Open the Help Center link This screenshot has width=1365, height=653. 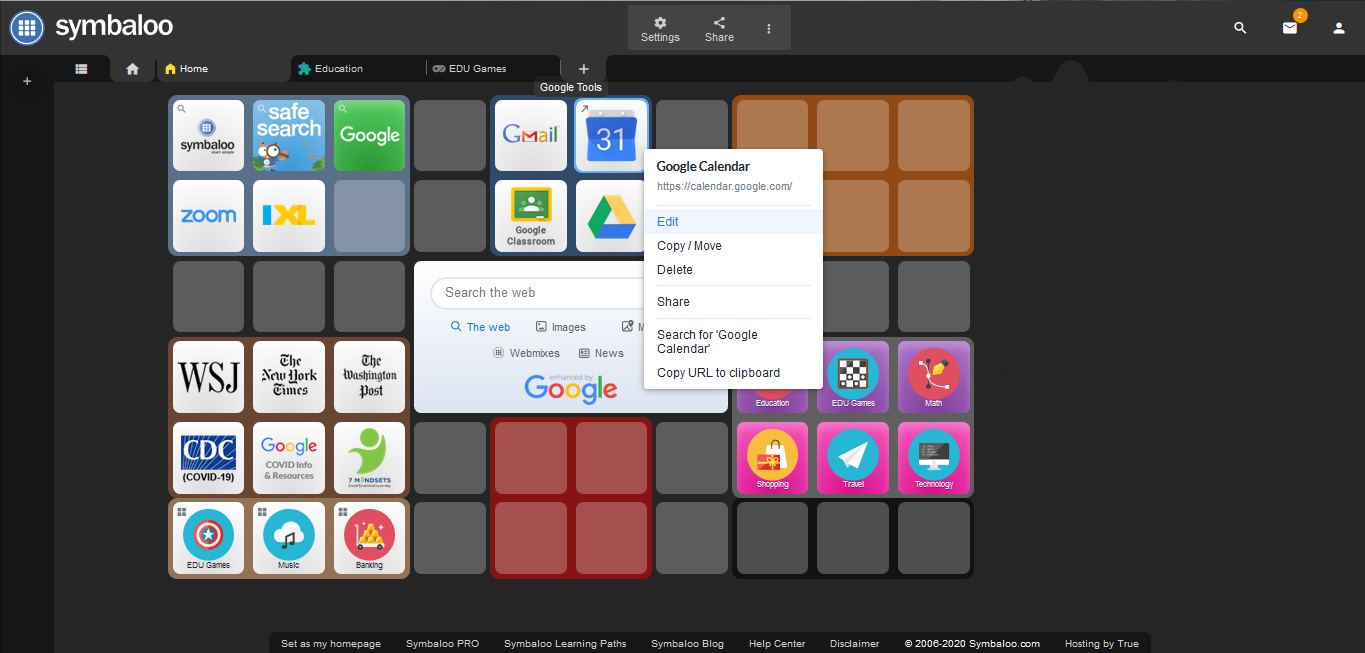point(777,644)
